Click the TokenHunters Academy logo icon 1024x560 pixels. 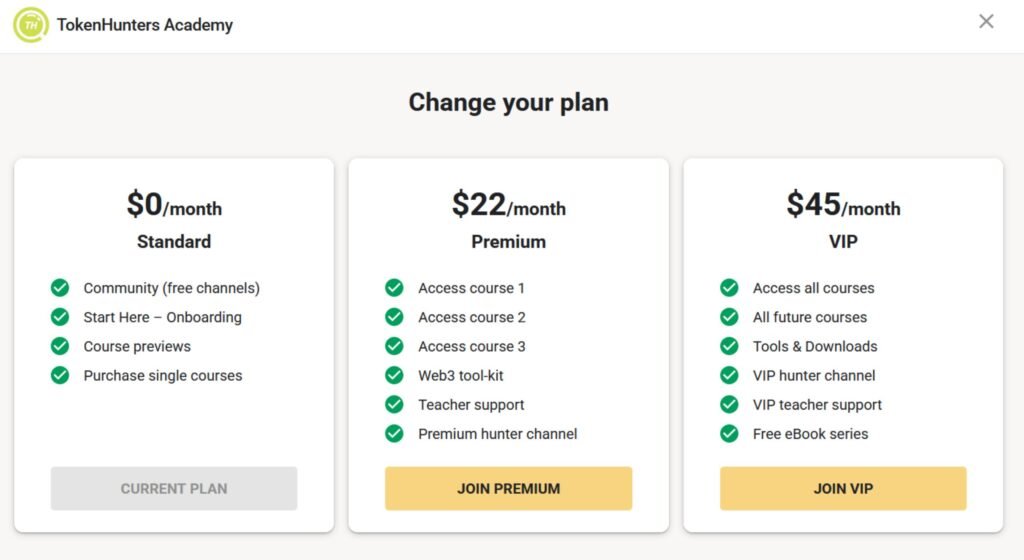pyautogui.click(x=31, y=24)
